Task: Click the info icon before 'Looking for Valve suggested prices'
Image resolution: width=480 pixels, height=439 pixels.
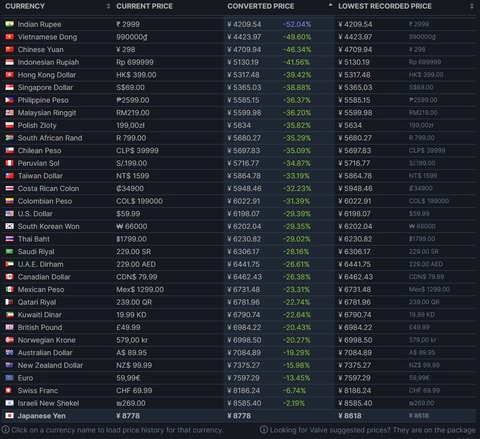Action: 264,430
